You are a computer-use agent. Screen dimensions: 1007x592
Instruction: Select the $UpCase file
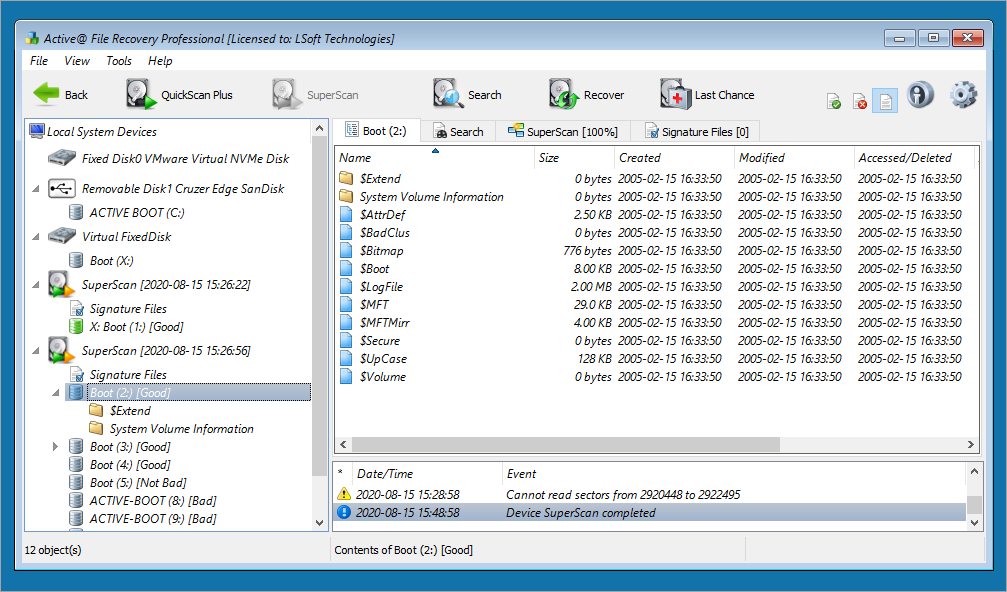pyautogui.click(x=383, y=358)
